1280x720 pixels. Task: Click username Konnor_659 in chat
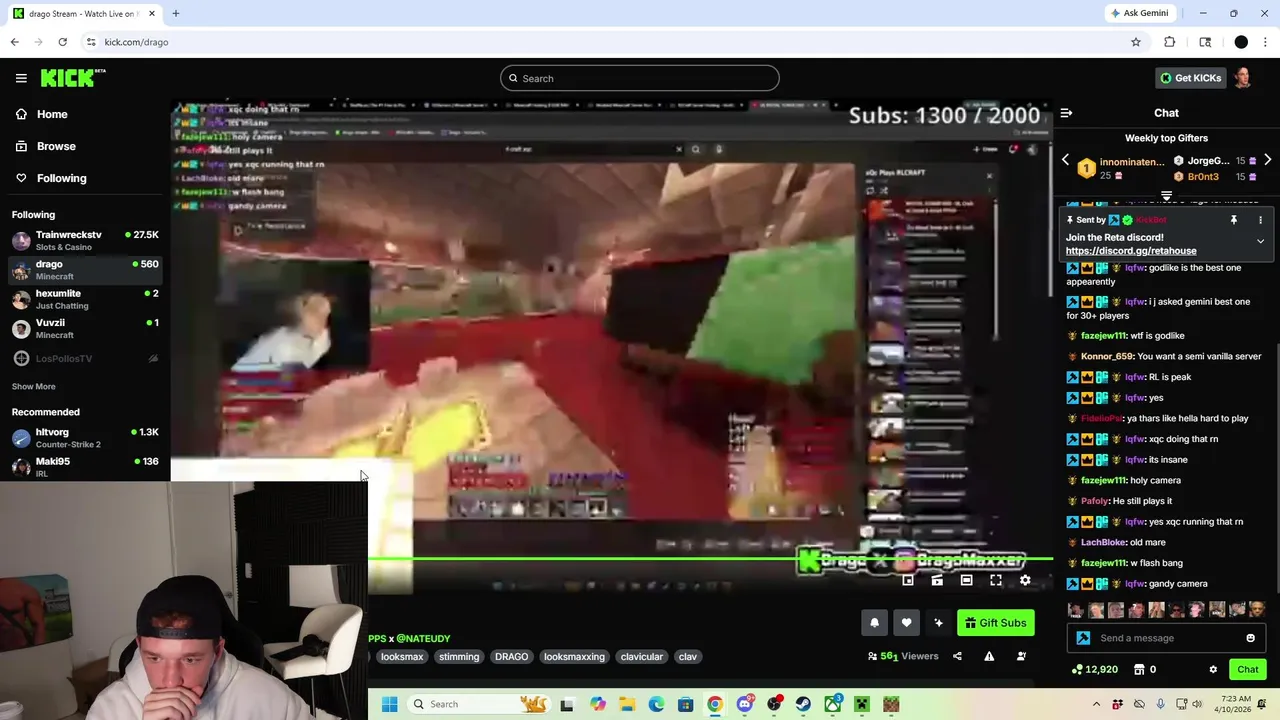tap(1107, 356)
